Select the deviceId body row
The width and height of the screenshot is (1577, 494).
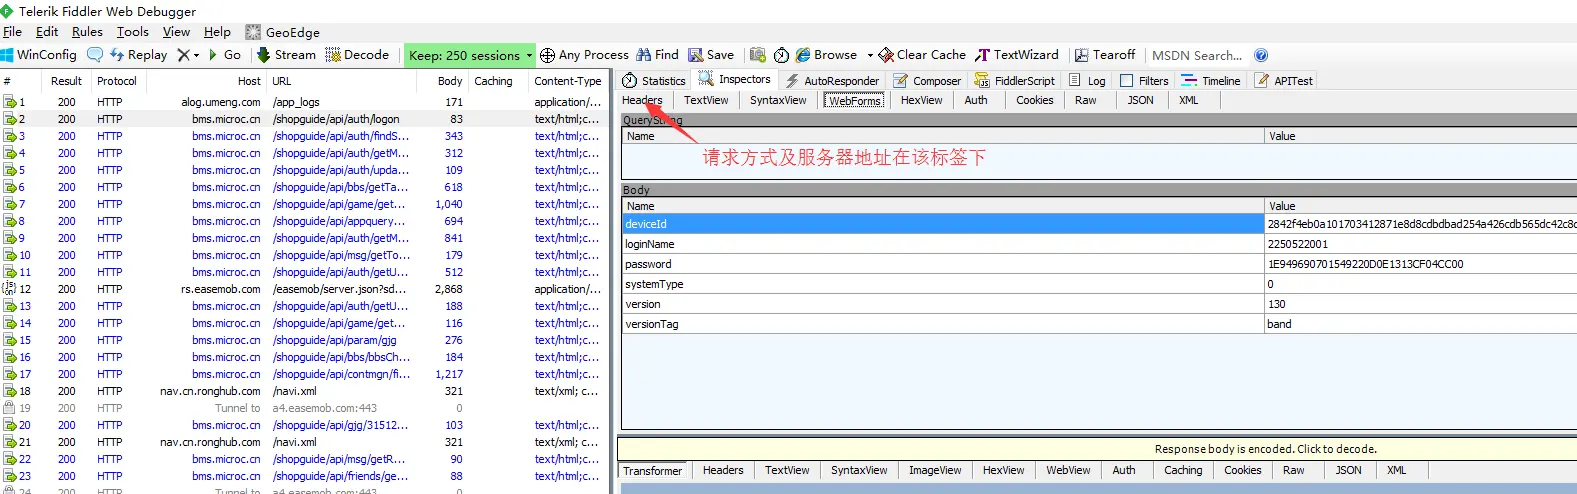(x=1099, y=224)
